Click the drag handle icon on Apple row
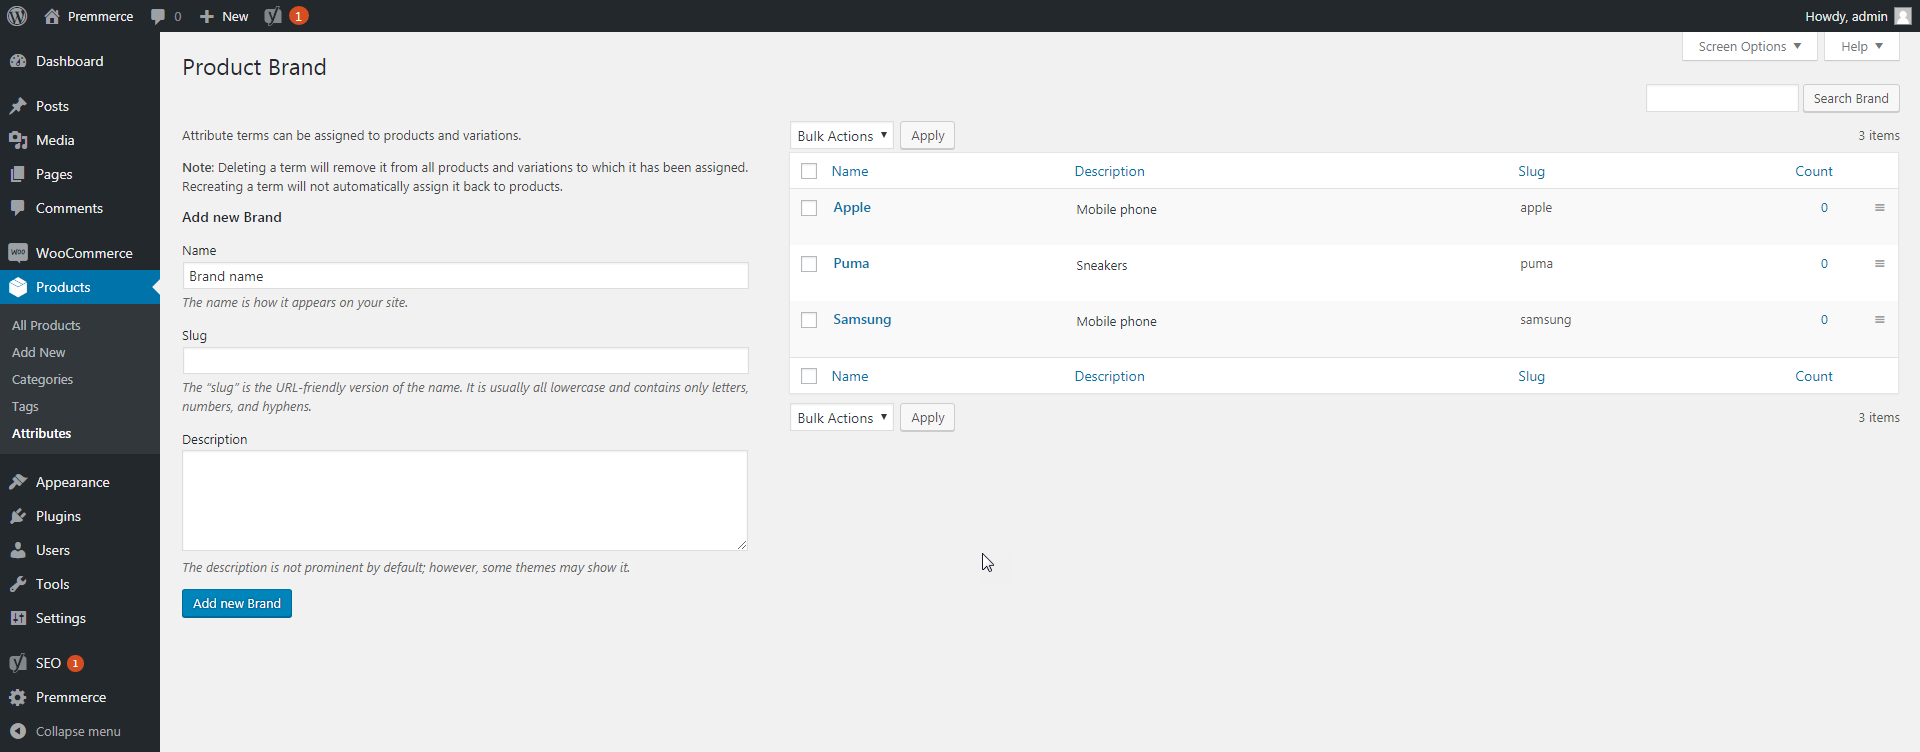This screenshot has width=1920, height=752. click(x=1880, y=208)
